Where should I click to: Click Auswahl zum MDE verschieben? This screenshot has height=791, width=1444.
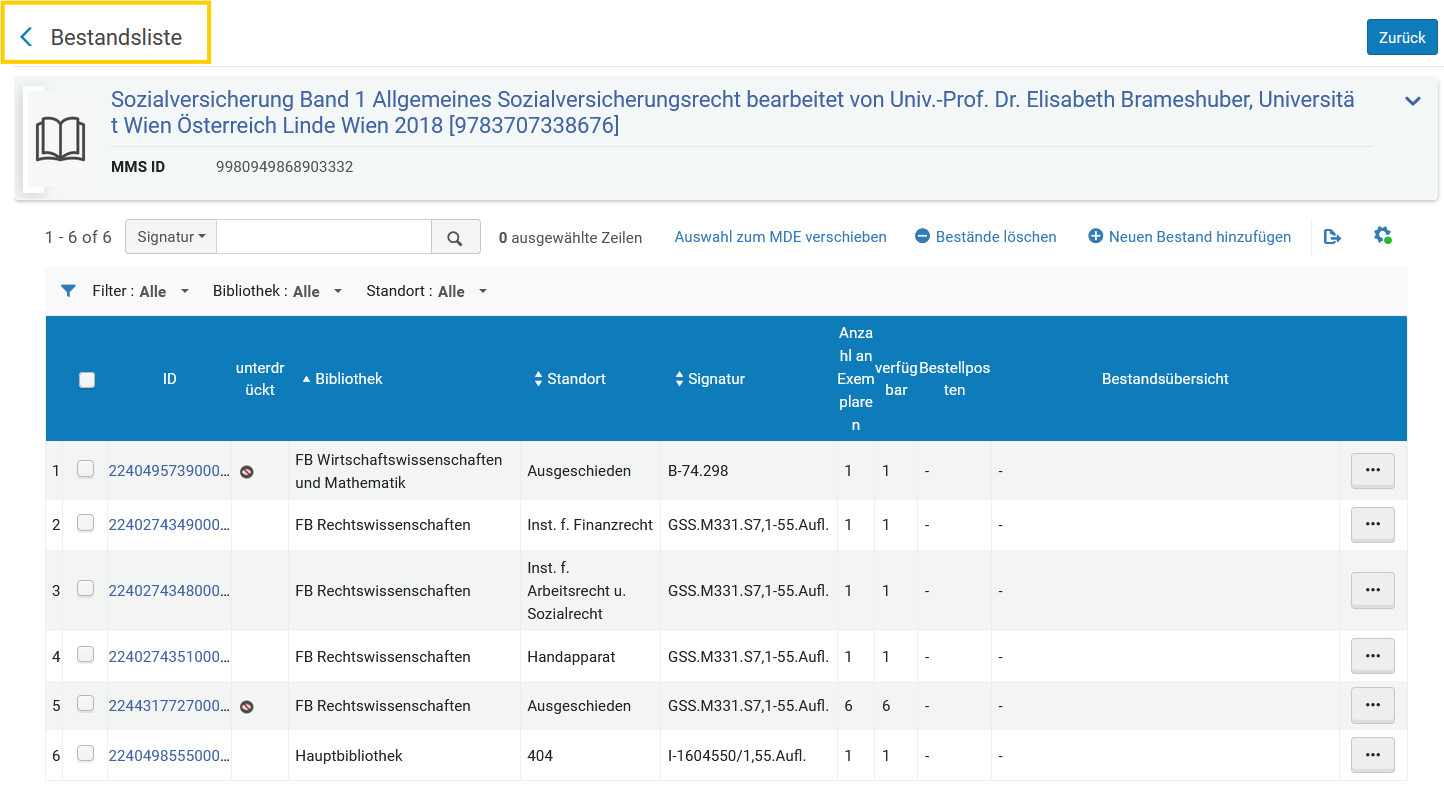tap(780, 237)
